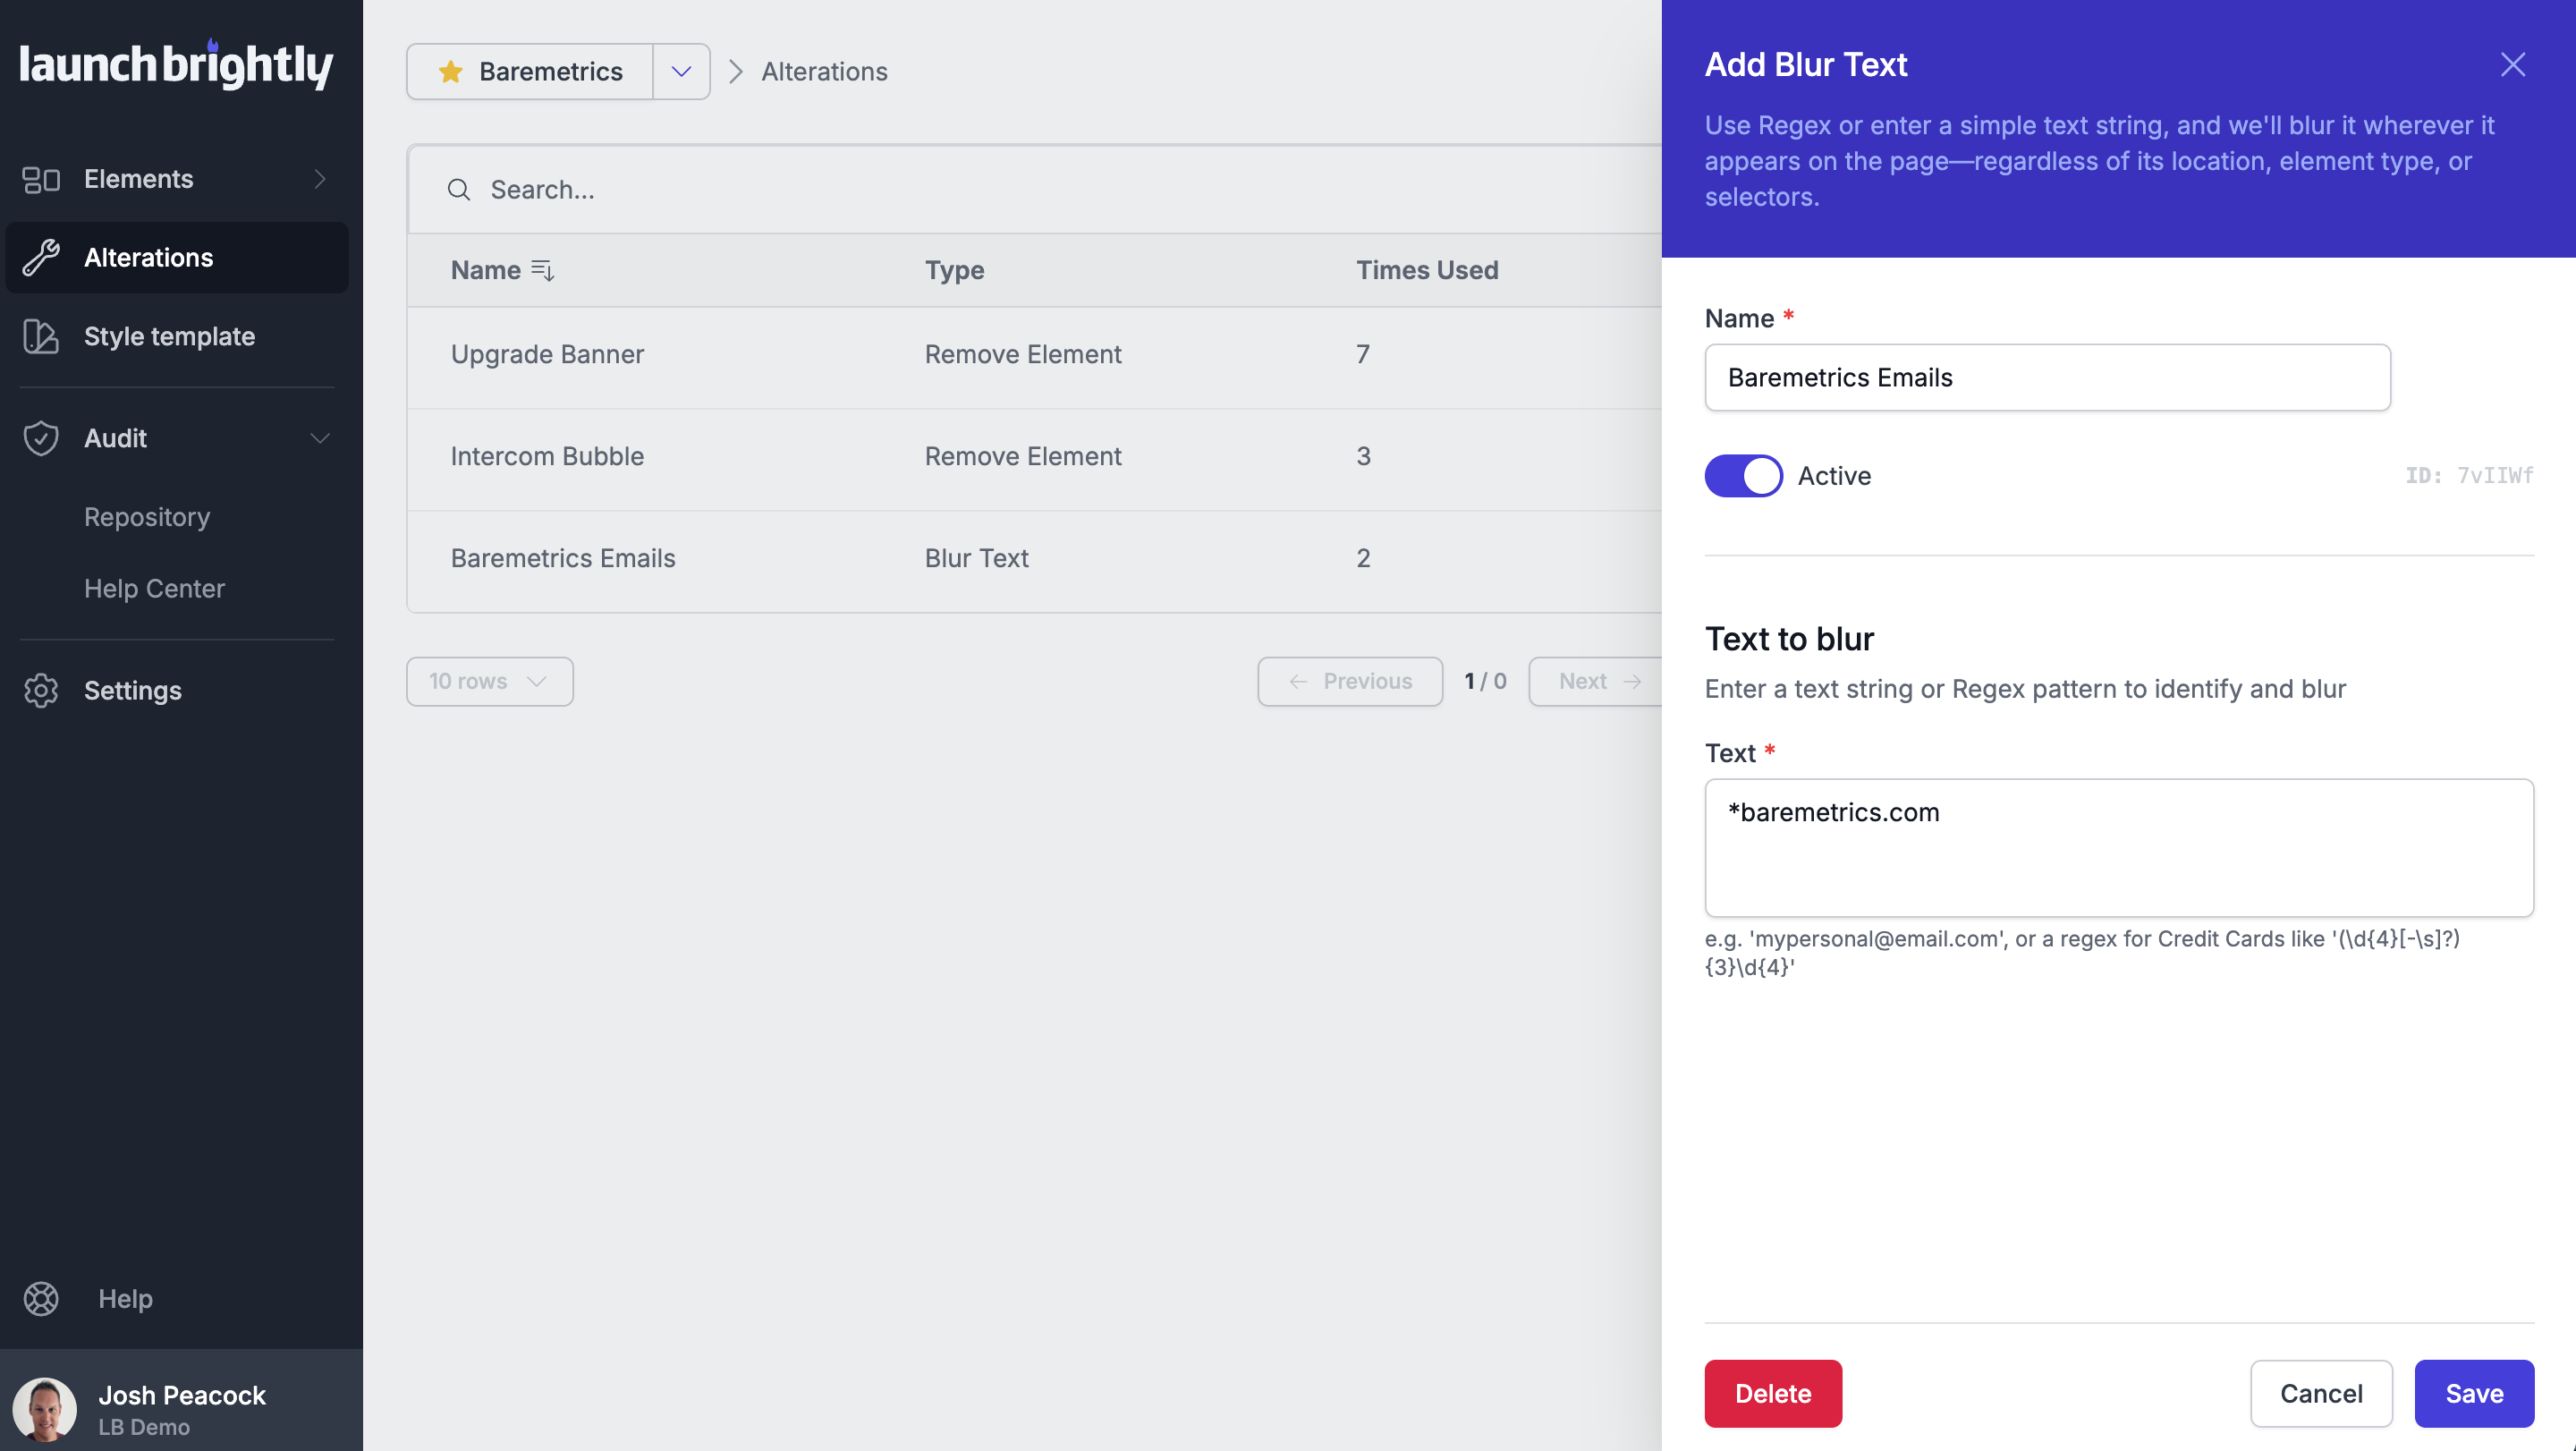Open the Alterations menu item
Image resolution: width=2576 pixels, height=1451 pixels.
(177, 257)
